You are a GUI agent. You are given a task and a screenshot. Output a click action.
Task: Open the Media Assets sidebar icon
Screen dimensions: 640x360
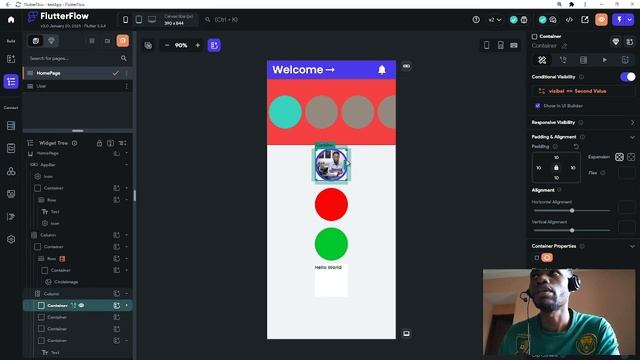tap(11, 194)
